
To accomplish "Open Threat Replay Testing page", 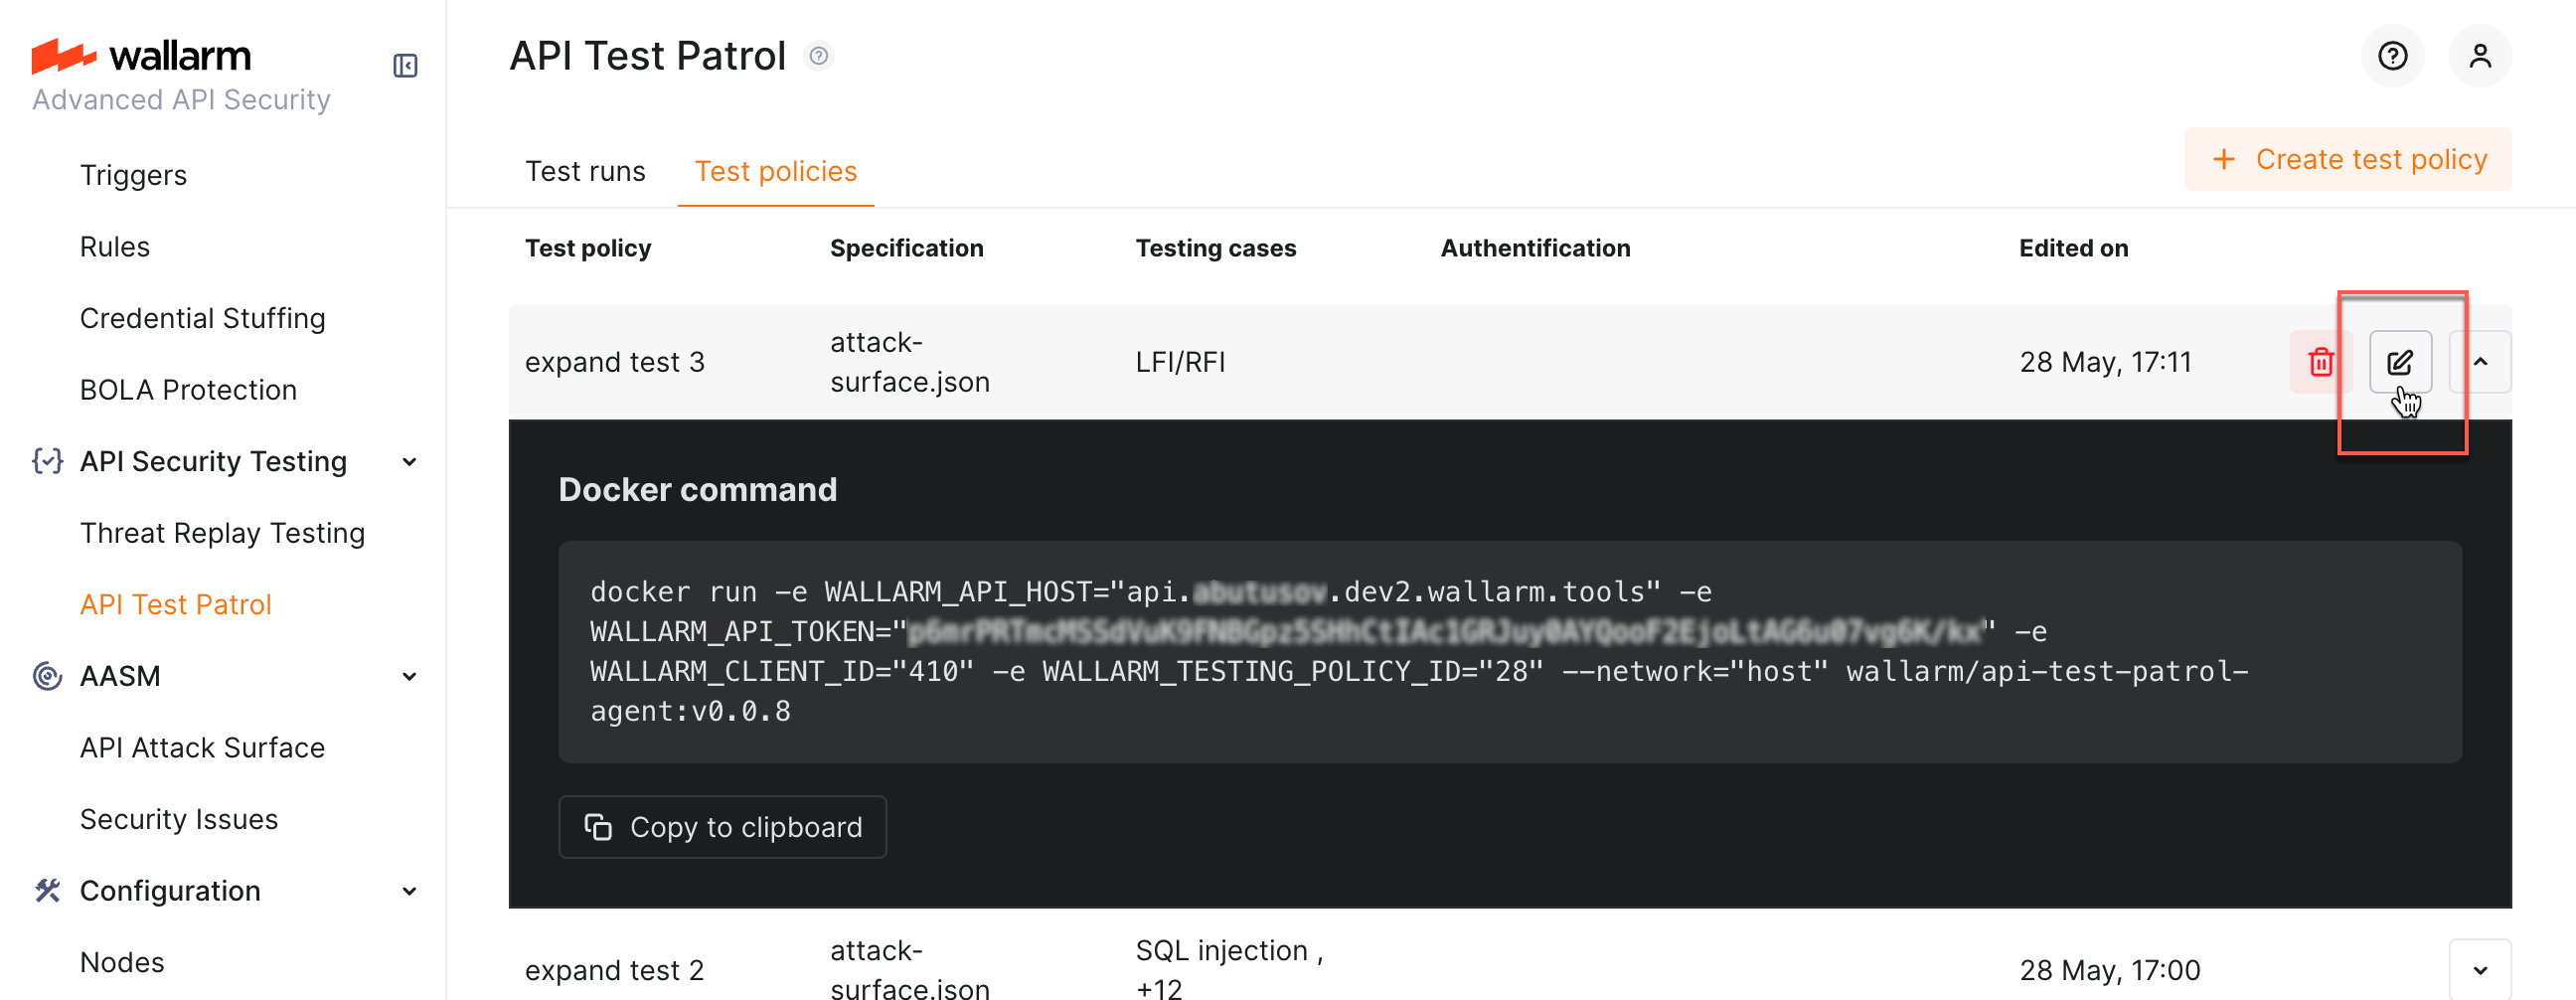I will coord(222,533).
